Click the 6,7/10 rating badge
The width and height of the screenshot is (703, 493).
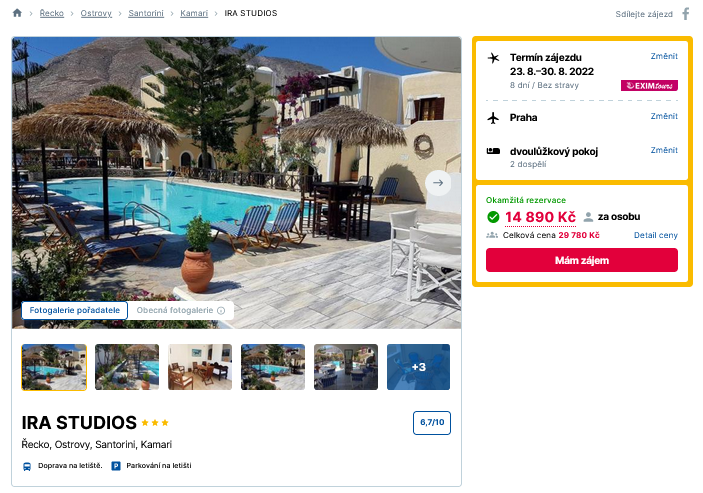pos(432,423)
